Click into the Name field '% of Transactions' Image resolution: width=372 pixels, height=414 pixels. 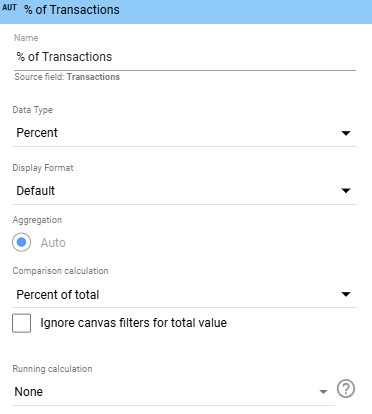tap(185, 57)
